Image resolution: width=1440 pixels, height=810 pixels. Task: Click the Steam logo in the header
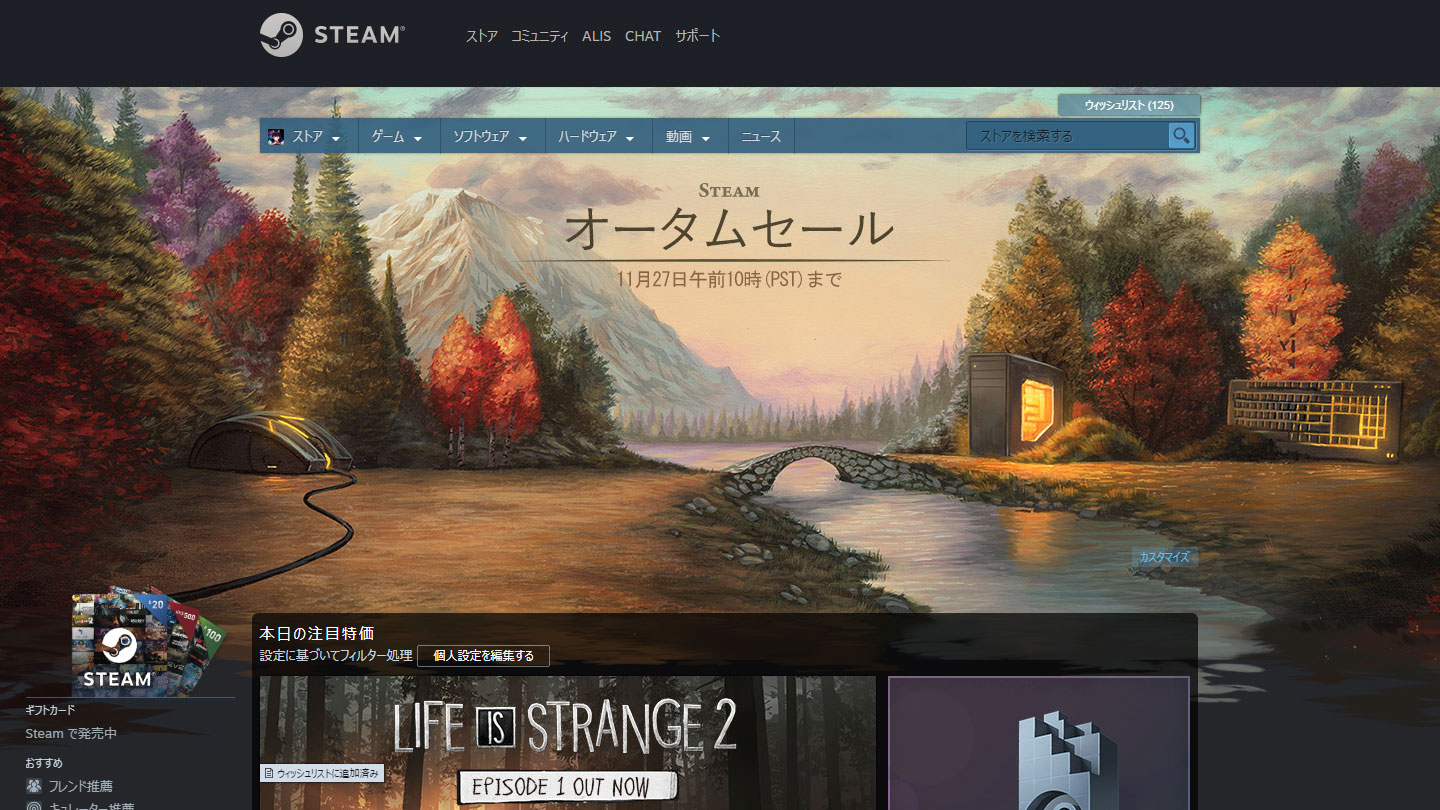tap(332, 35)
